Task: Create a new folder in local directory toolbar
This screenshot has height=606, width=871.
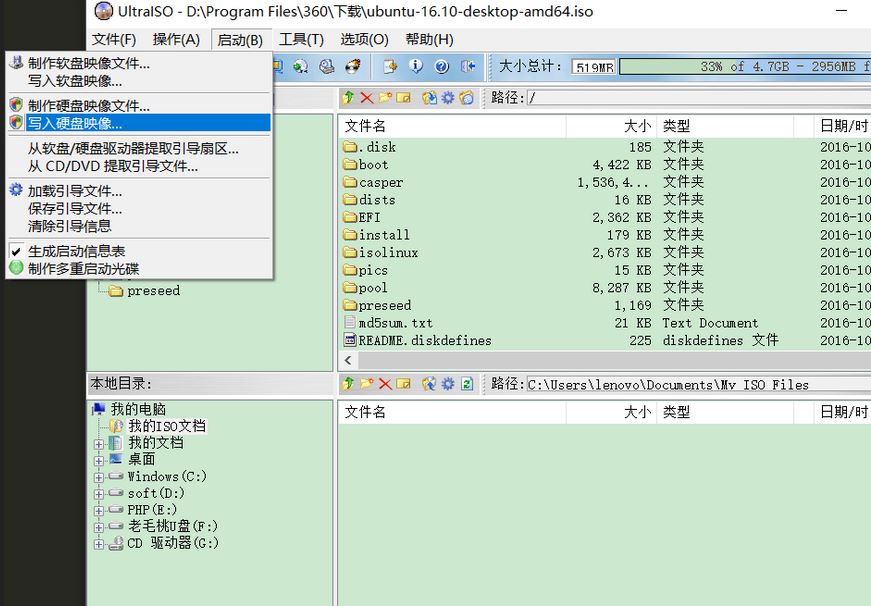Action: (x=367, y=383)
